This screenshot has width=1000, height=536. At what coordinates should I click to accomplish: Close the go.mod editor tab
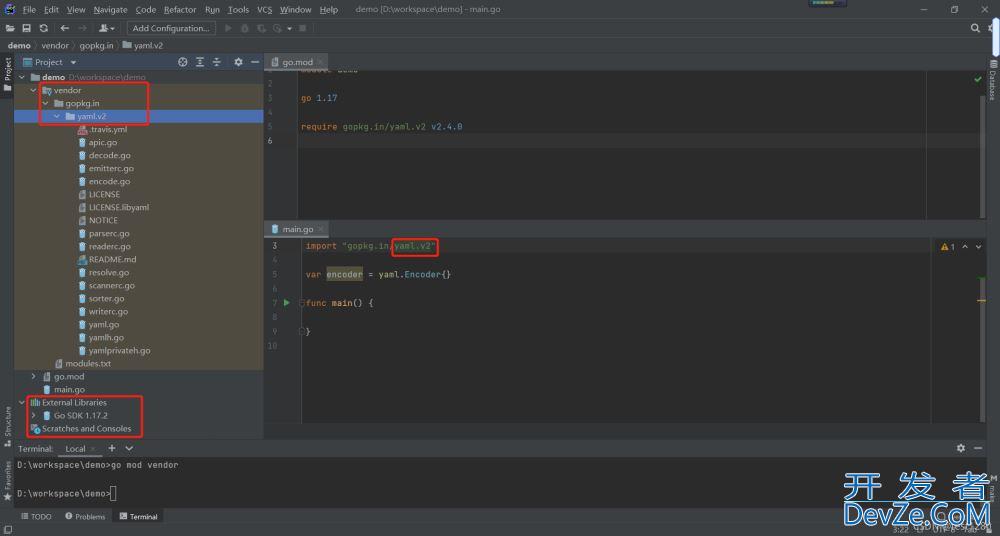click(x=321, y=62)
